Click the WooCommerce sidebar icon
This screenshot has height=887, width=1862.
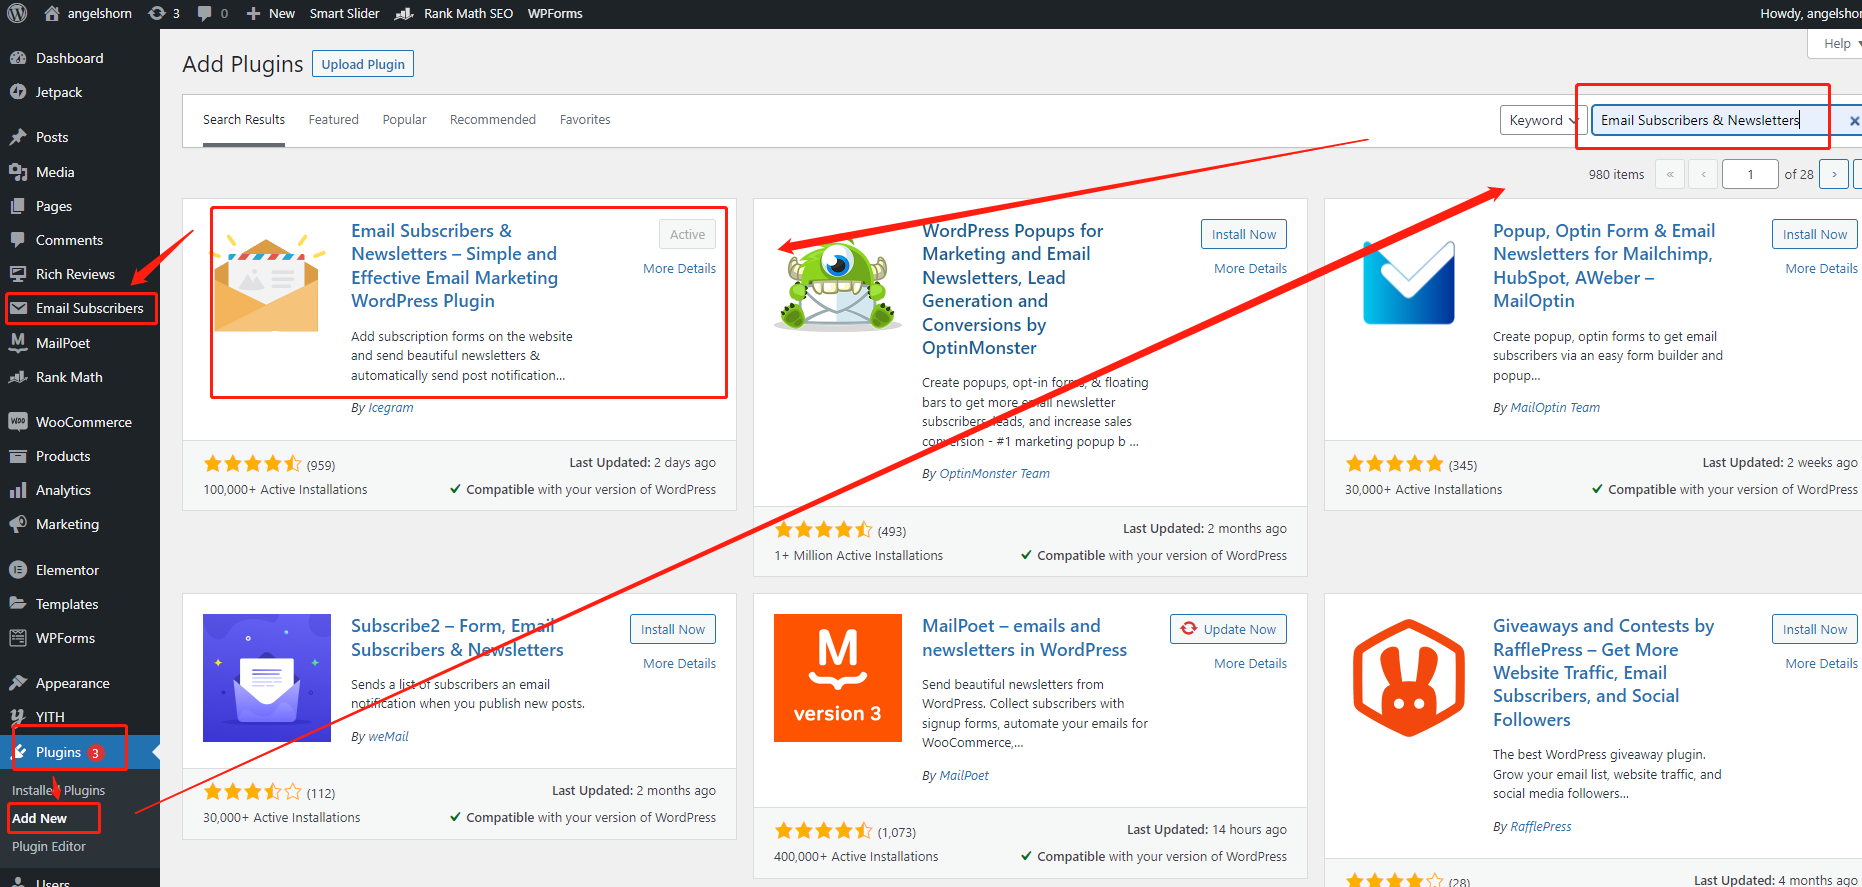pos(18,422)
